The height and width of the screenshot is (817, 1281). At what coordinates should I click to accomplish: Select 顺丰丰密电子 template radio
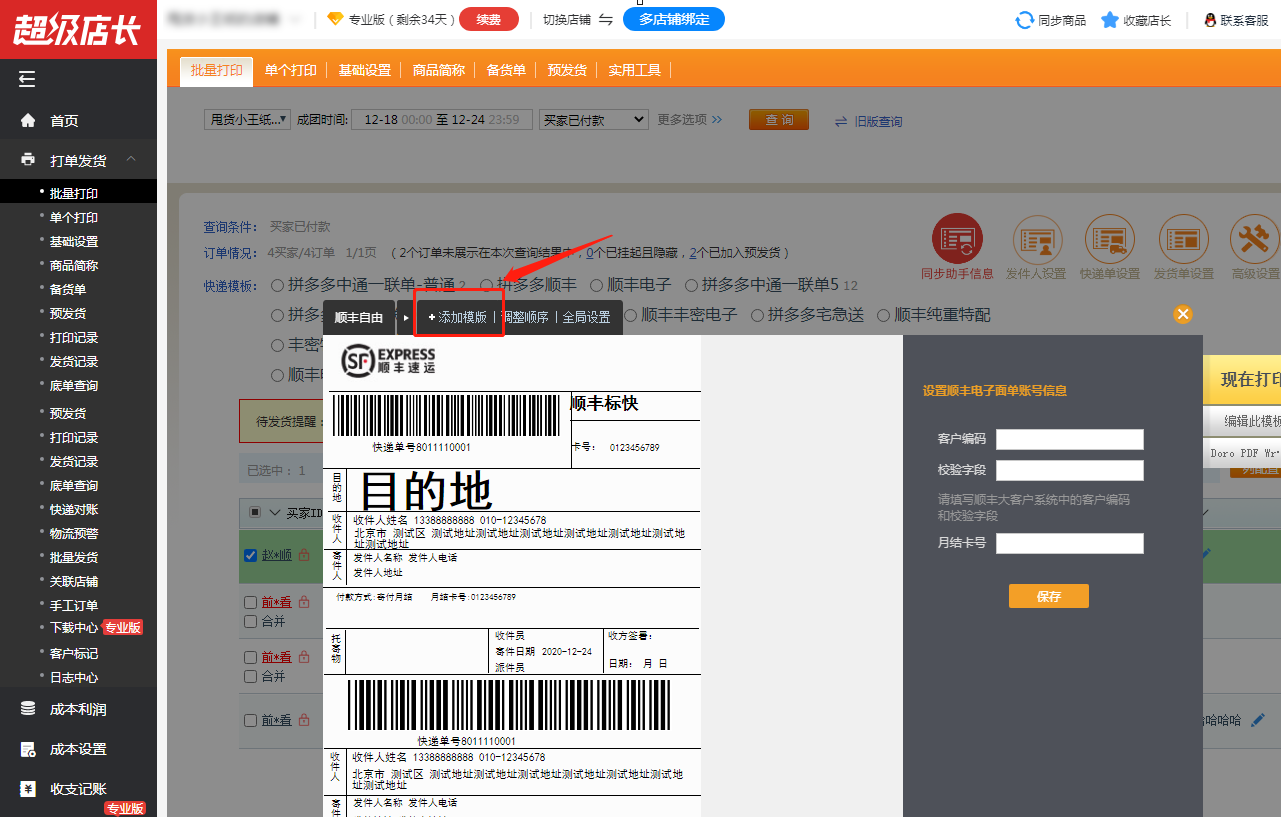coord(632,315)
